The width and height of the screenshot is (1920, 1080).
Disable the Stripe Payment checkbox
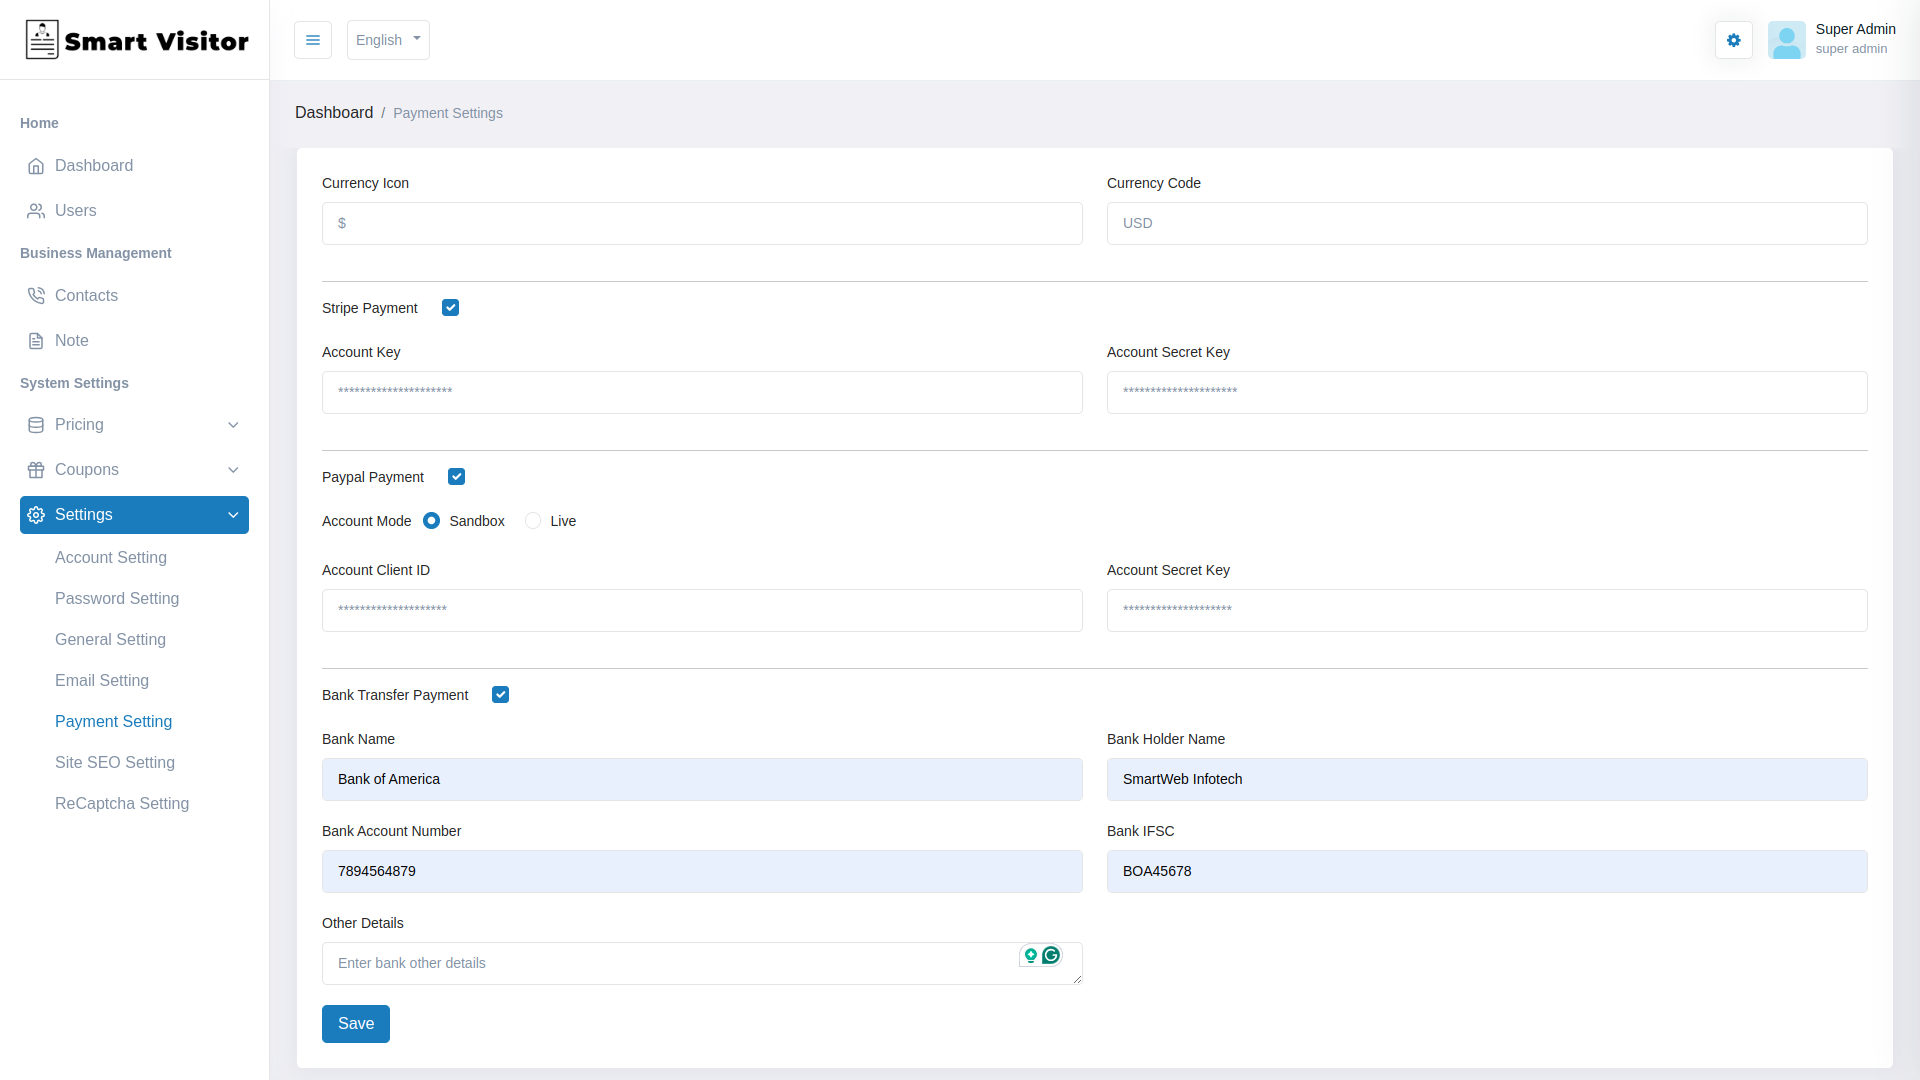click(x=450, y=307)
